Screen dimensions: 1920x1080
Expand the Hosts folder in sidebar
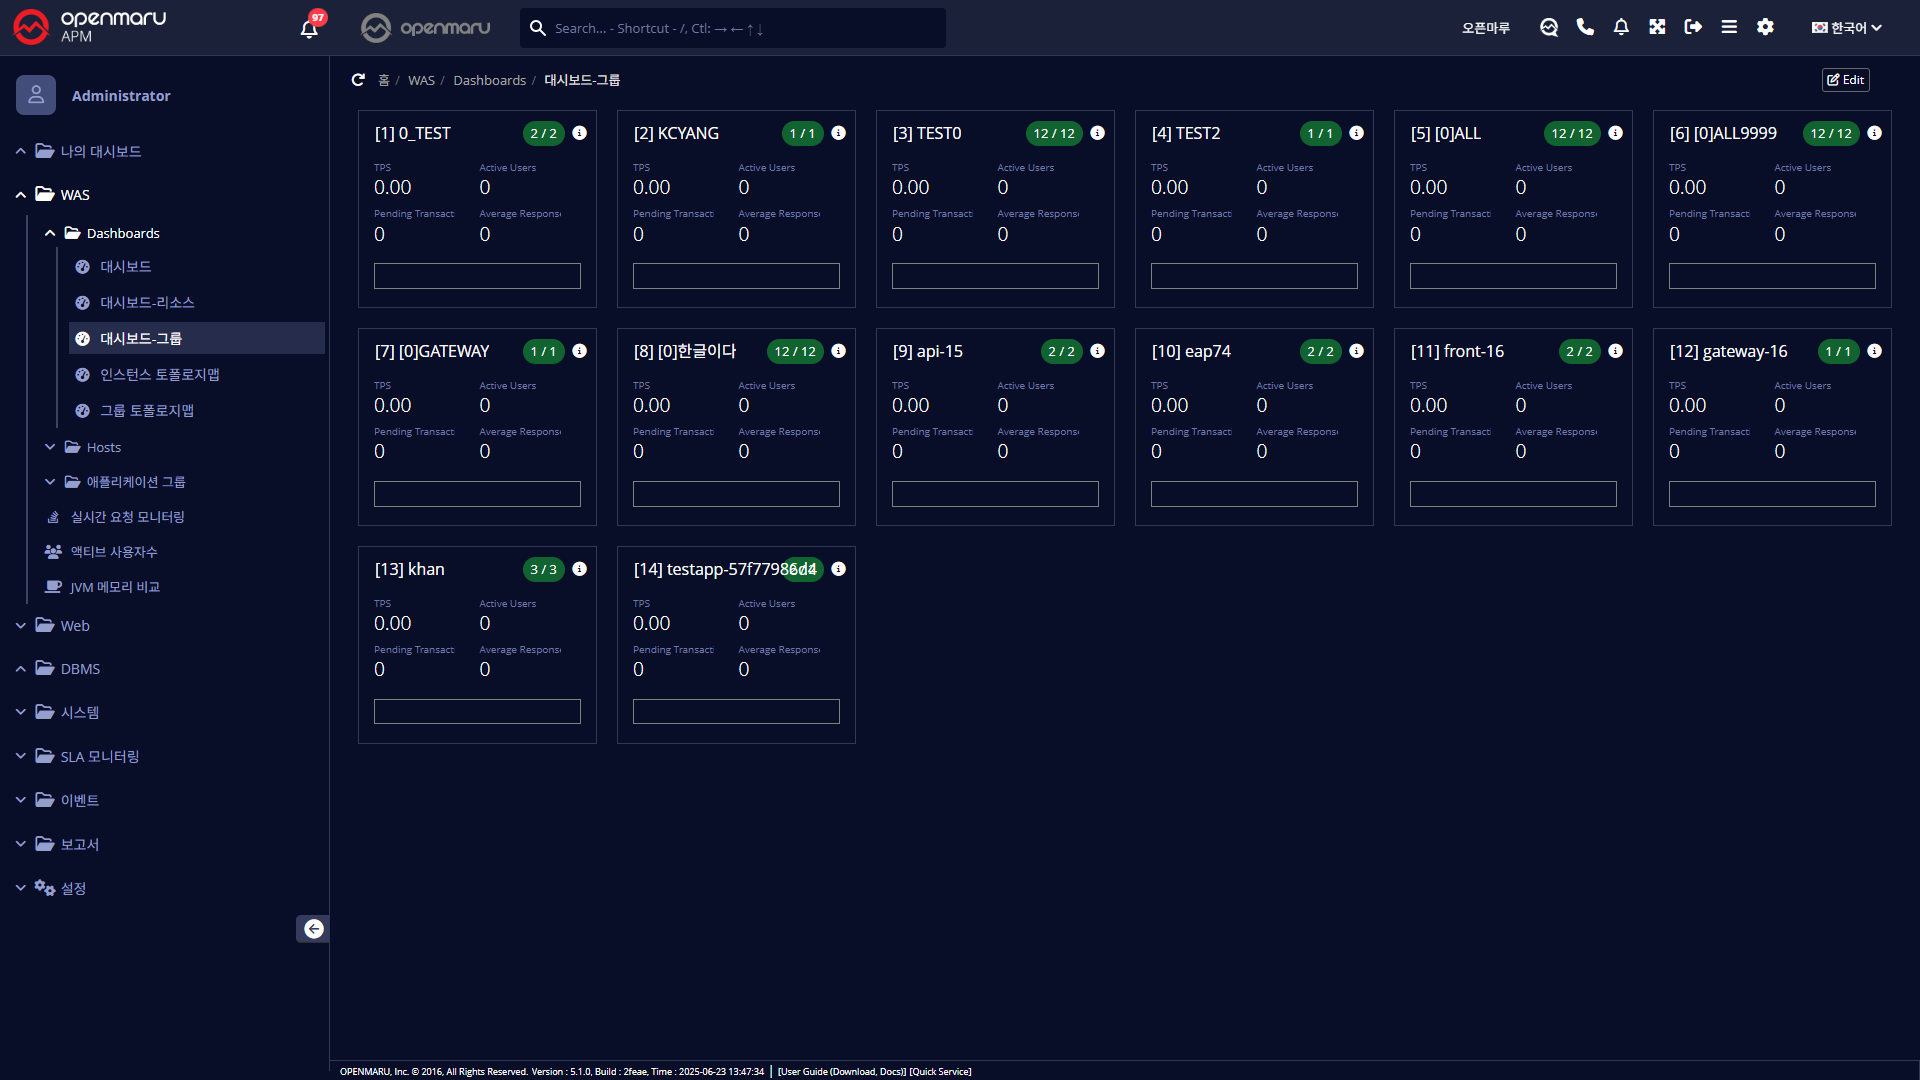(103, 447)
